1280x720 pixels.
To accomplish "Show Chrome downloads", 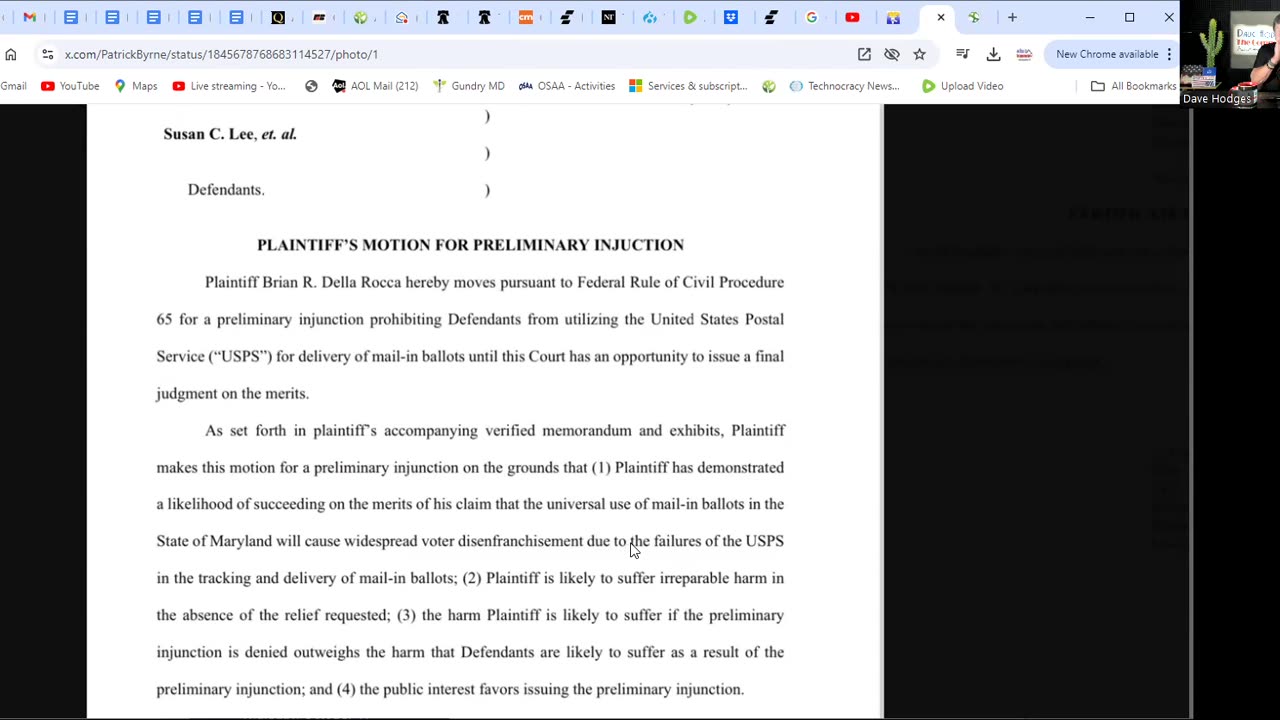I will (x=993, y=54).
